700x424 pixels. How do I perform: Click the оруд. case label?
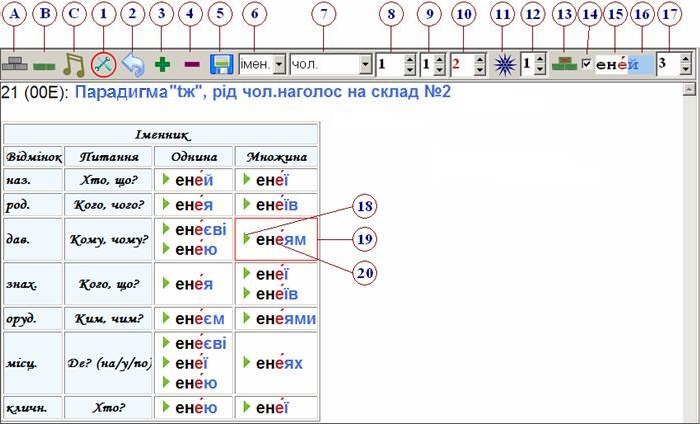[21, 319]
